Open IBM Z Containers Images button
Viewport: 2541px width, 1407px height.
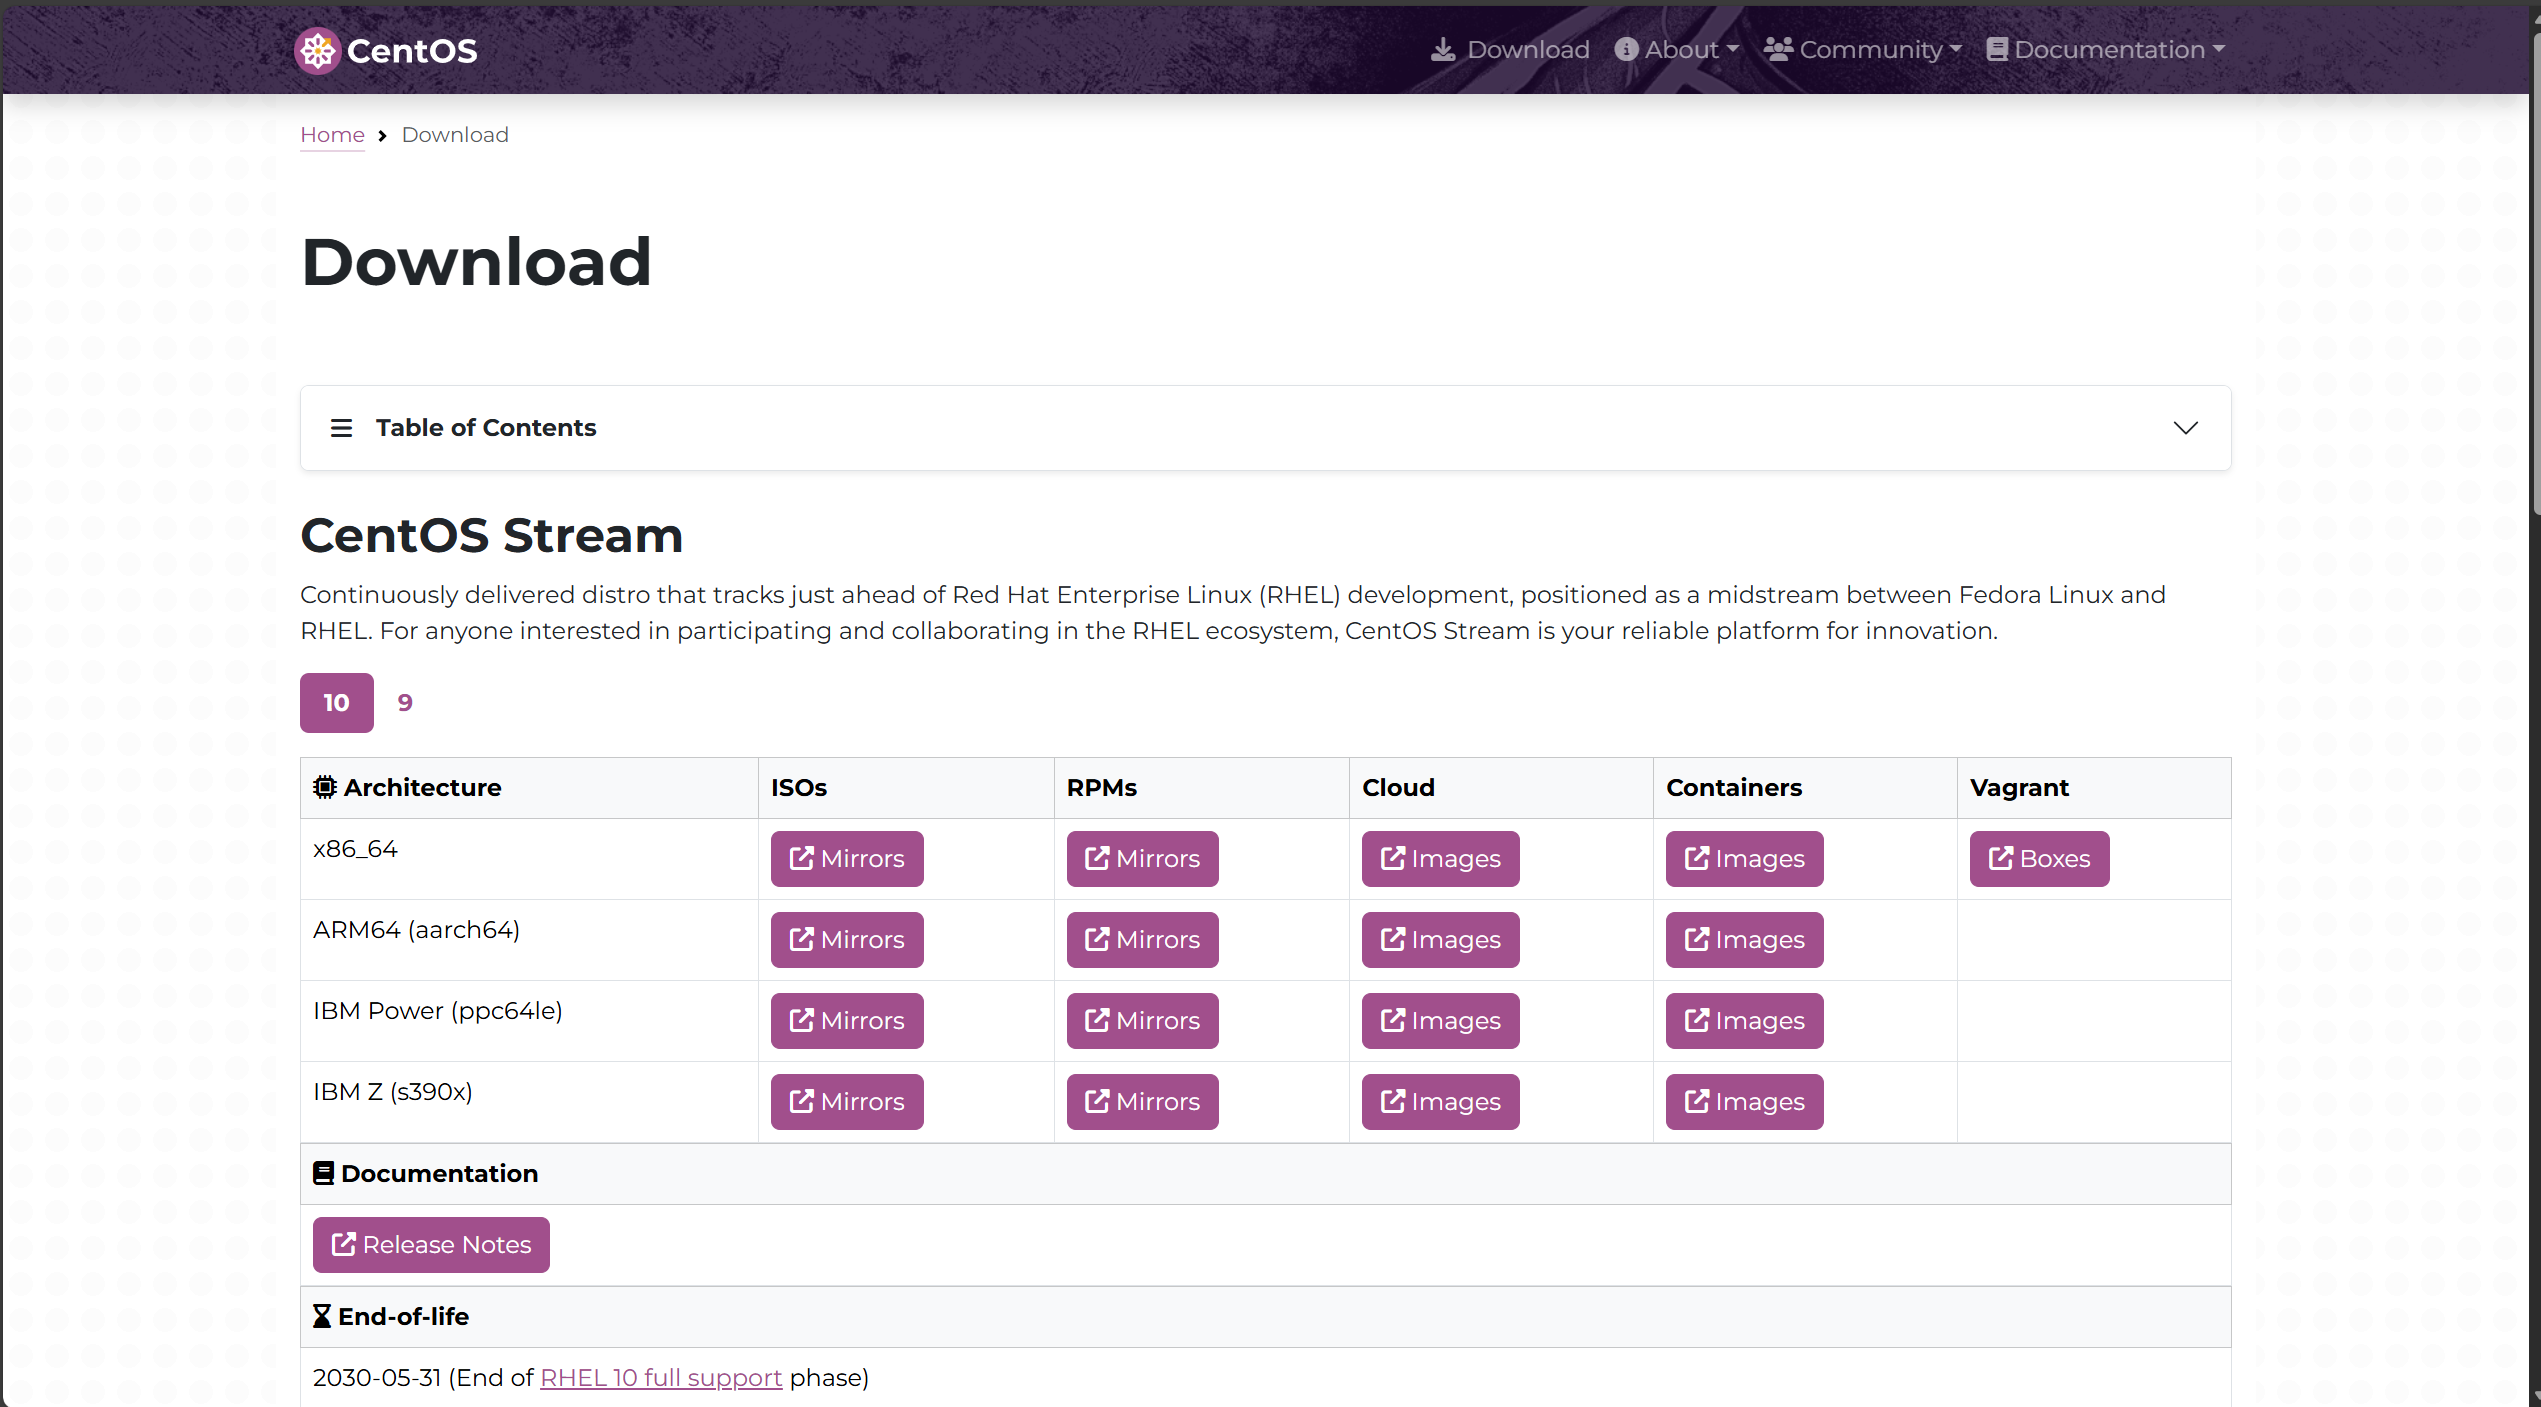pyautogui.click(x=1744, y=1101)
